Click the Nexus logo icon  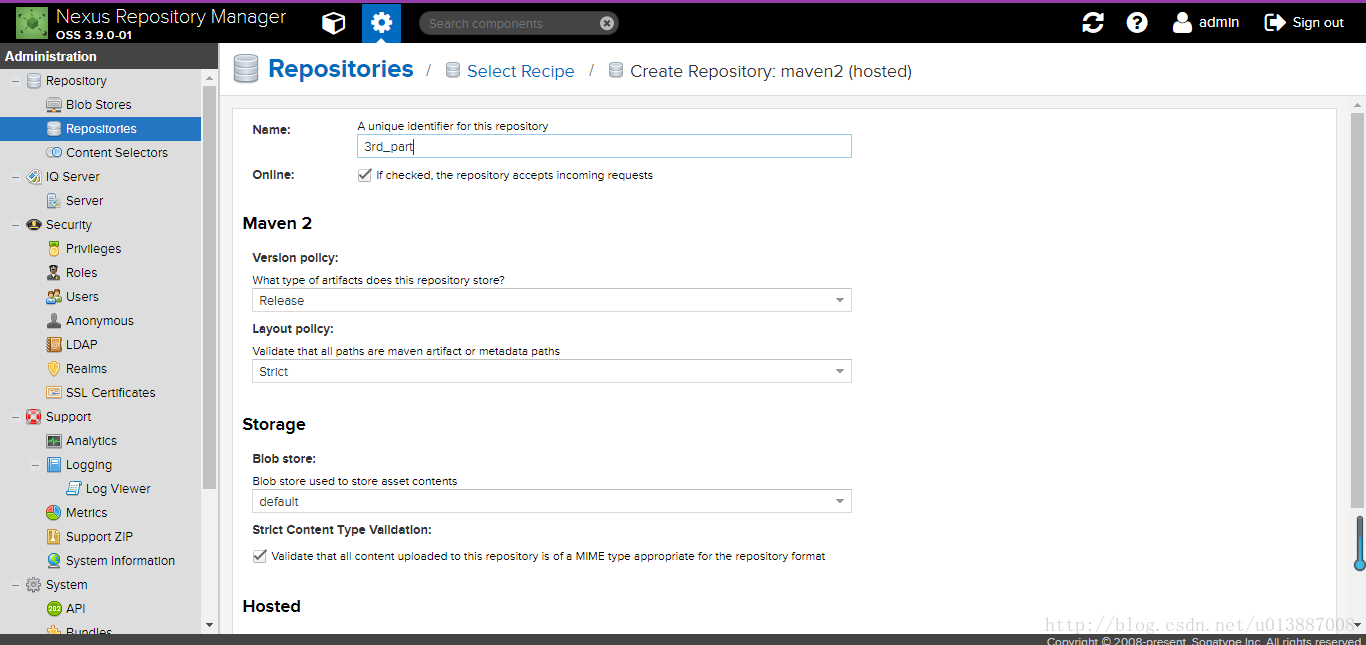pyautogui.click(x=31, y=22)
